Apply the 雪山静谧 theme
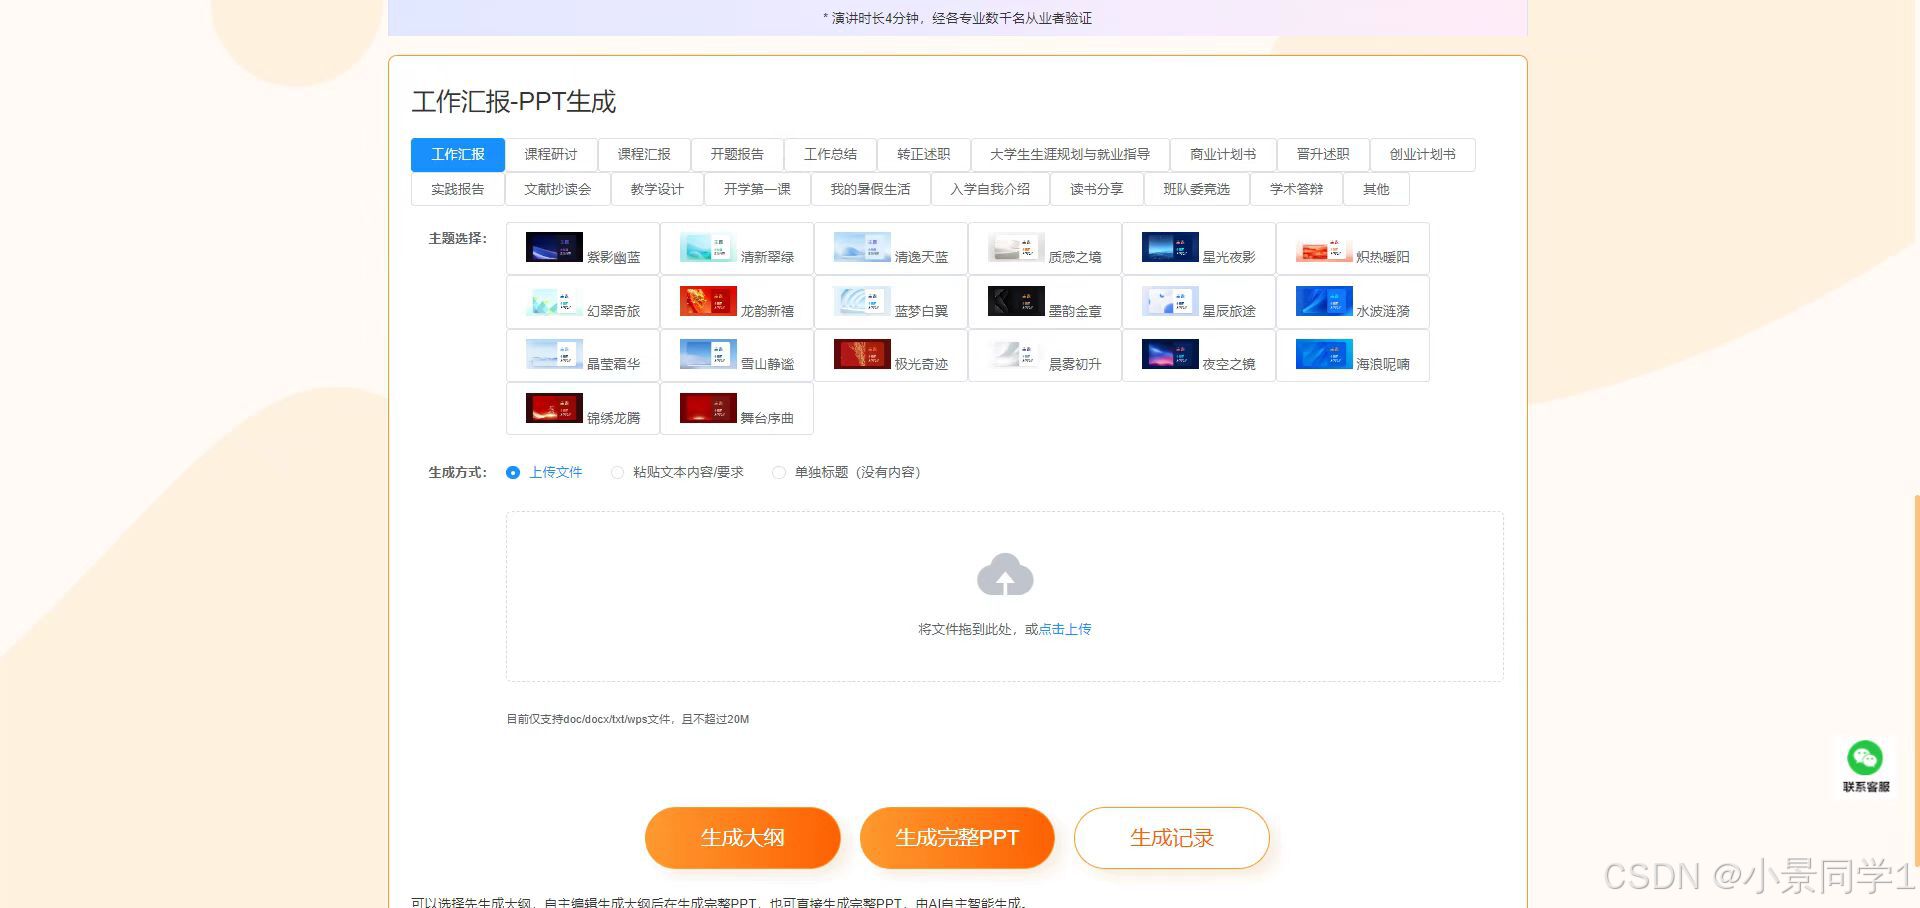Screen dimensions: 1920x908 click(x=737, y=355)
